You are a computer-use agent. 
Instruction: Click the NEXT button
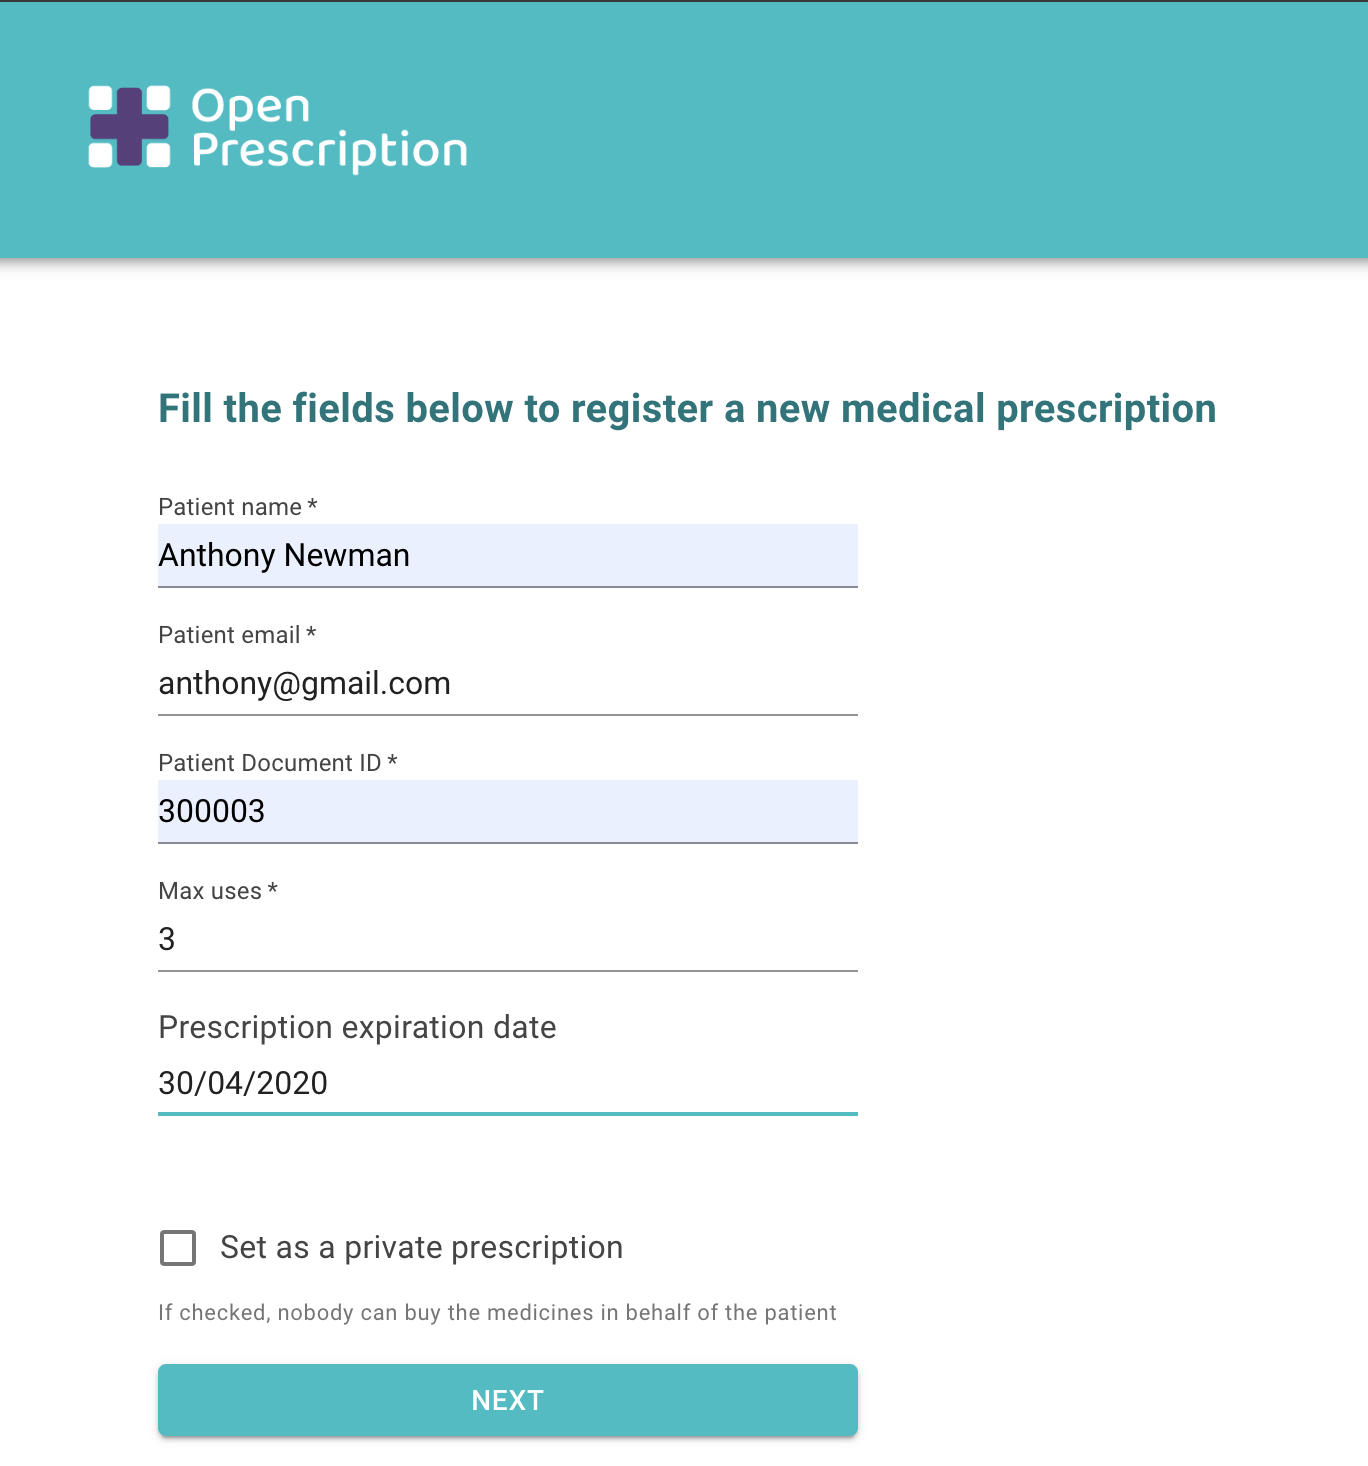coord(508,1400)
